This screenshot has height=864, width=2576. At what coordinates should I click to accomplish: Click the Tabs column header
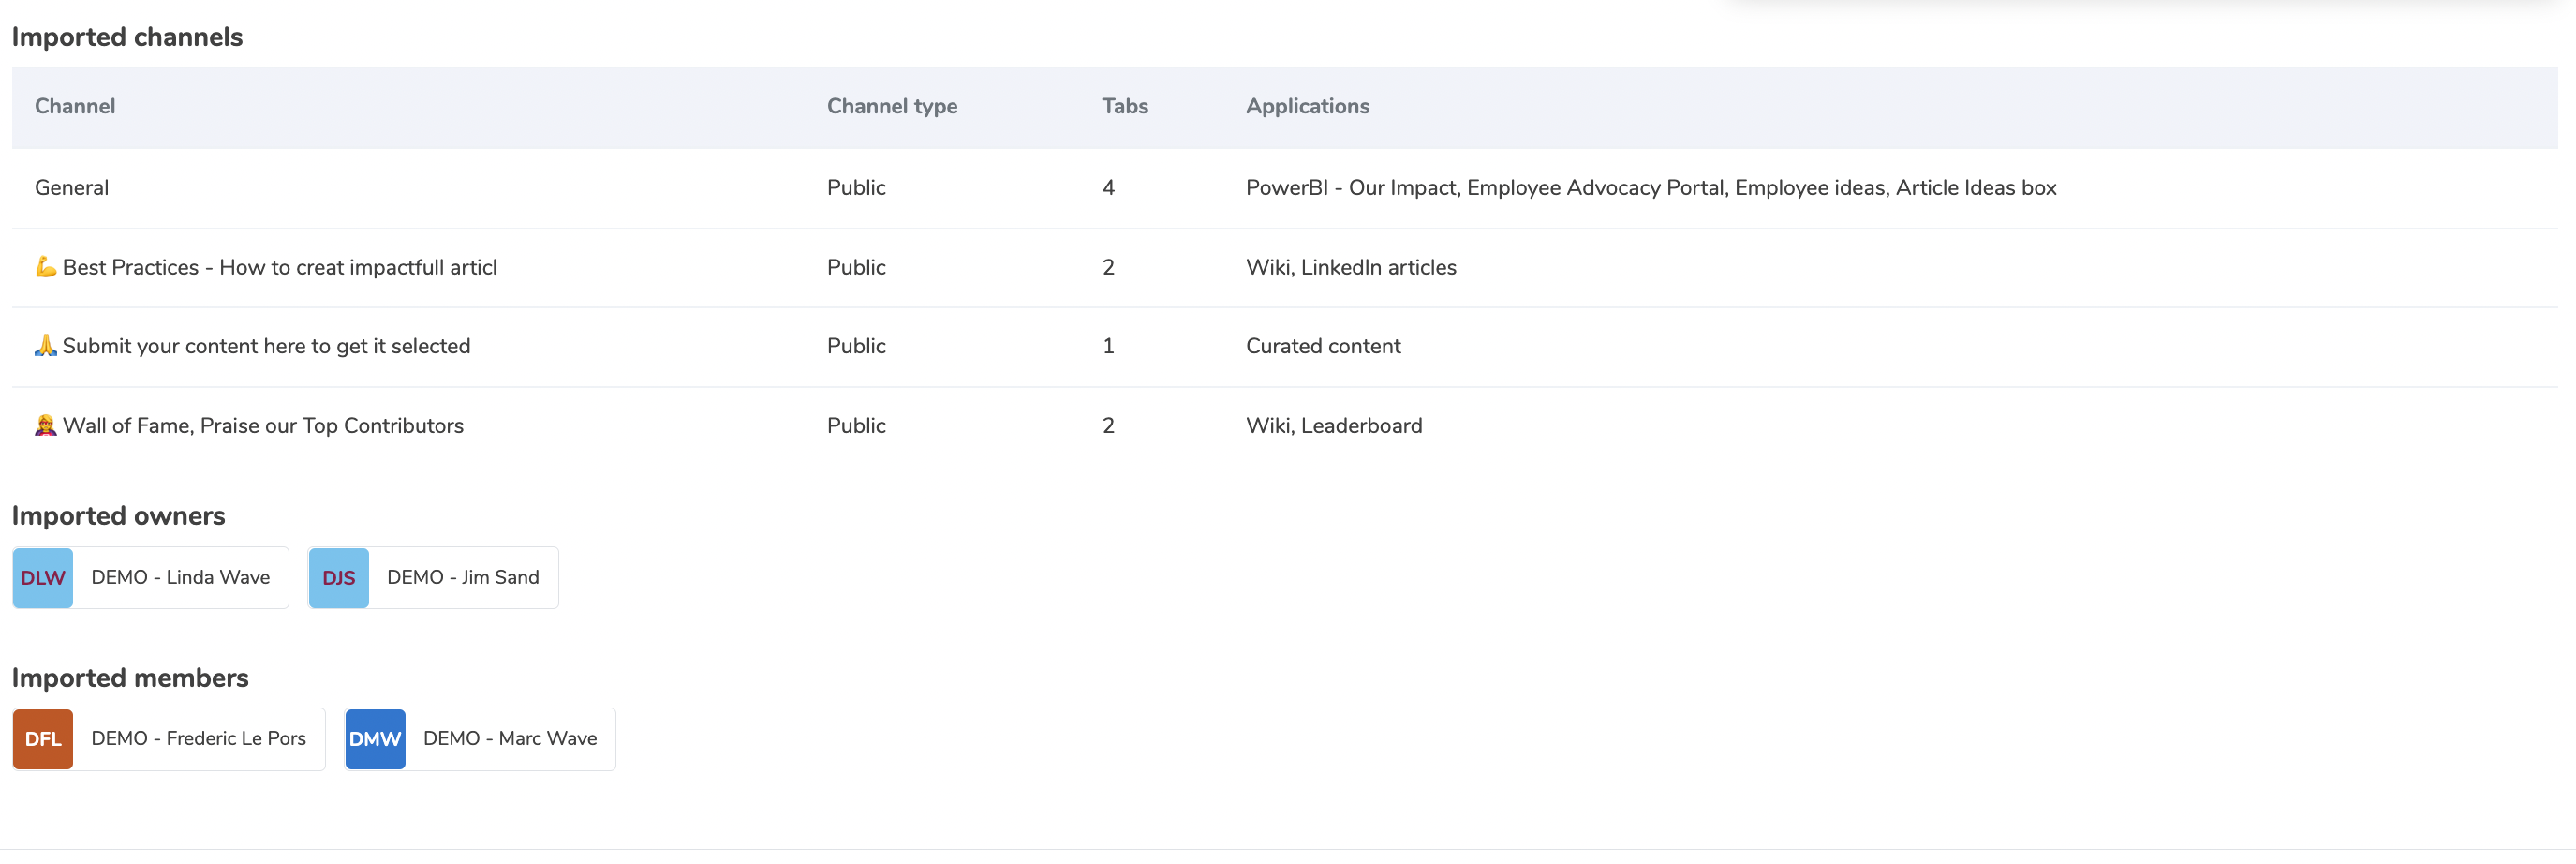point(1125,106)
